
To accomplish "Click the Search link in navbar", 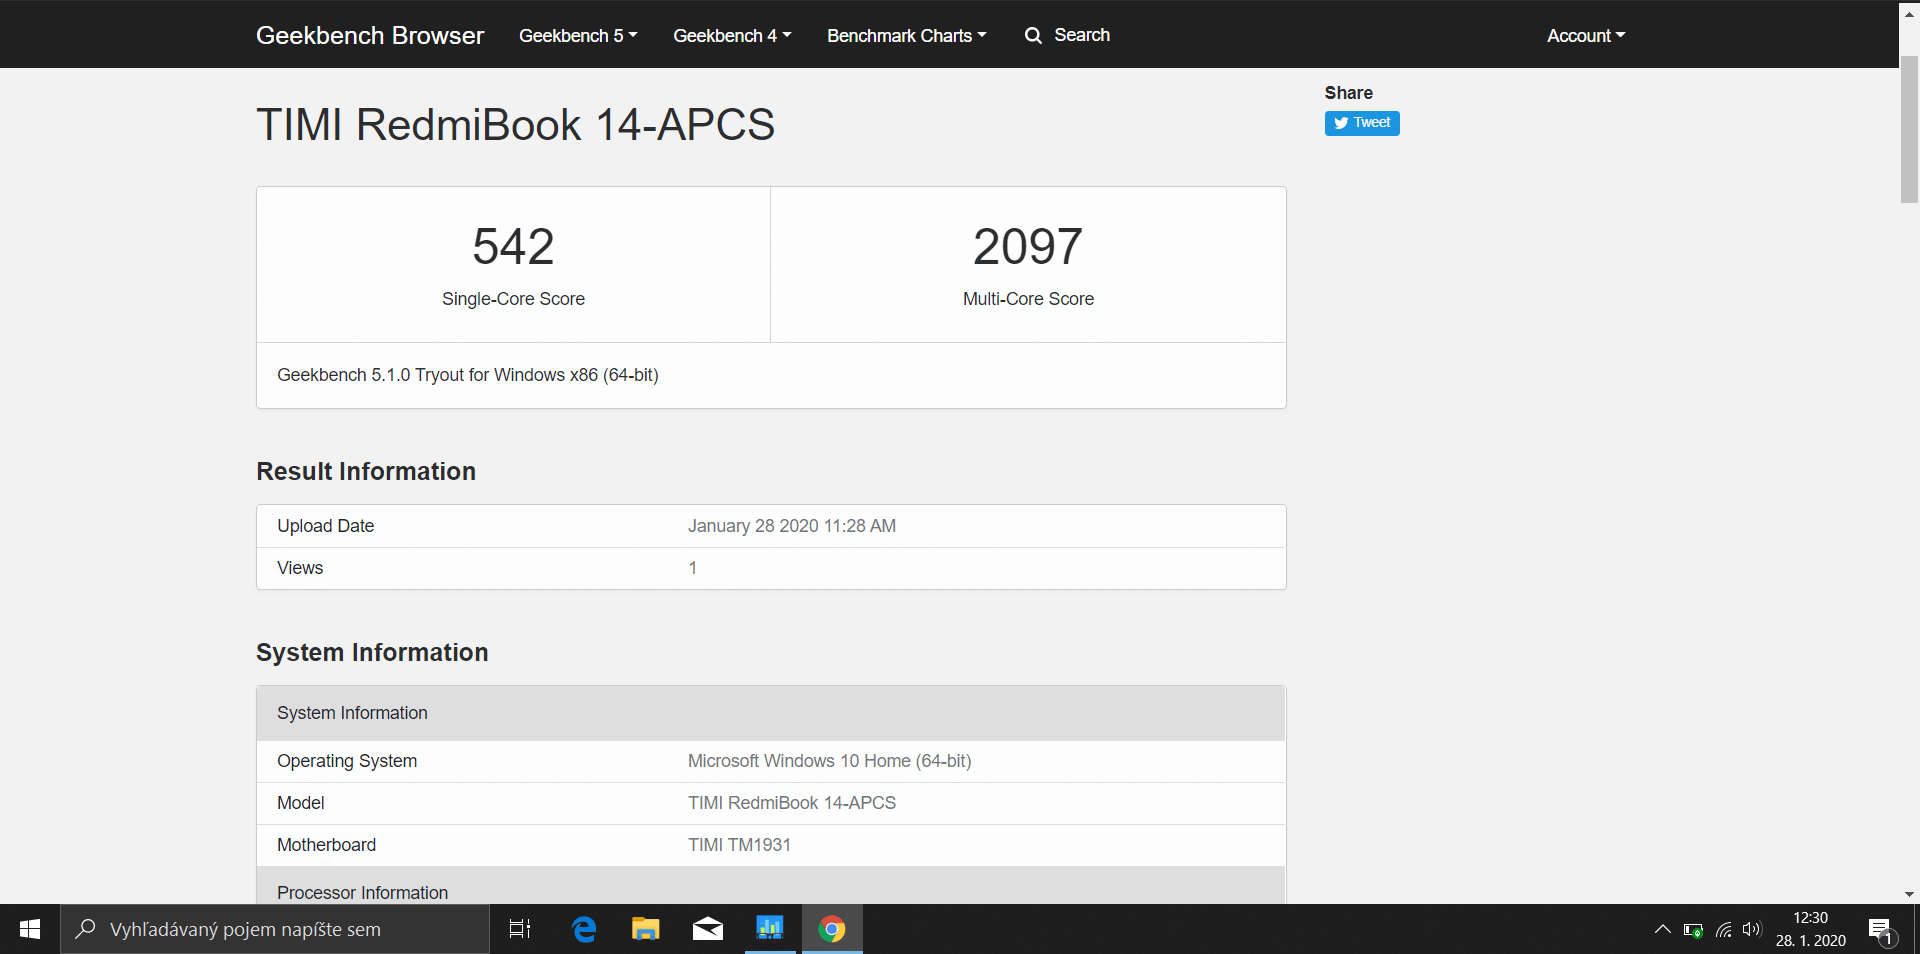I will point(1082,35).
